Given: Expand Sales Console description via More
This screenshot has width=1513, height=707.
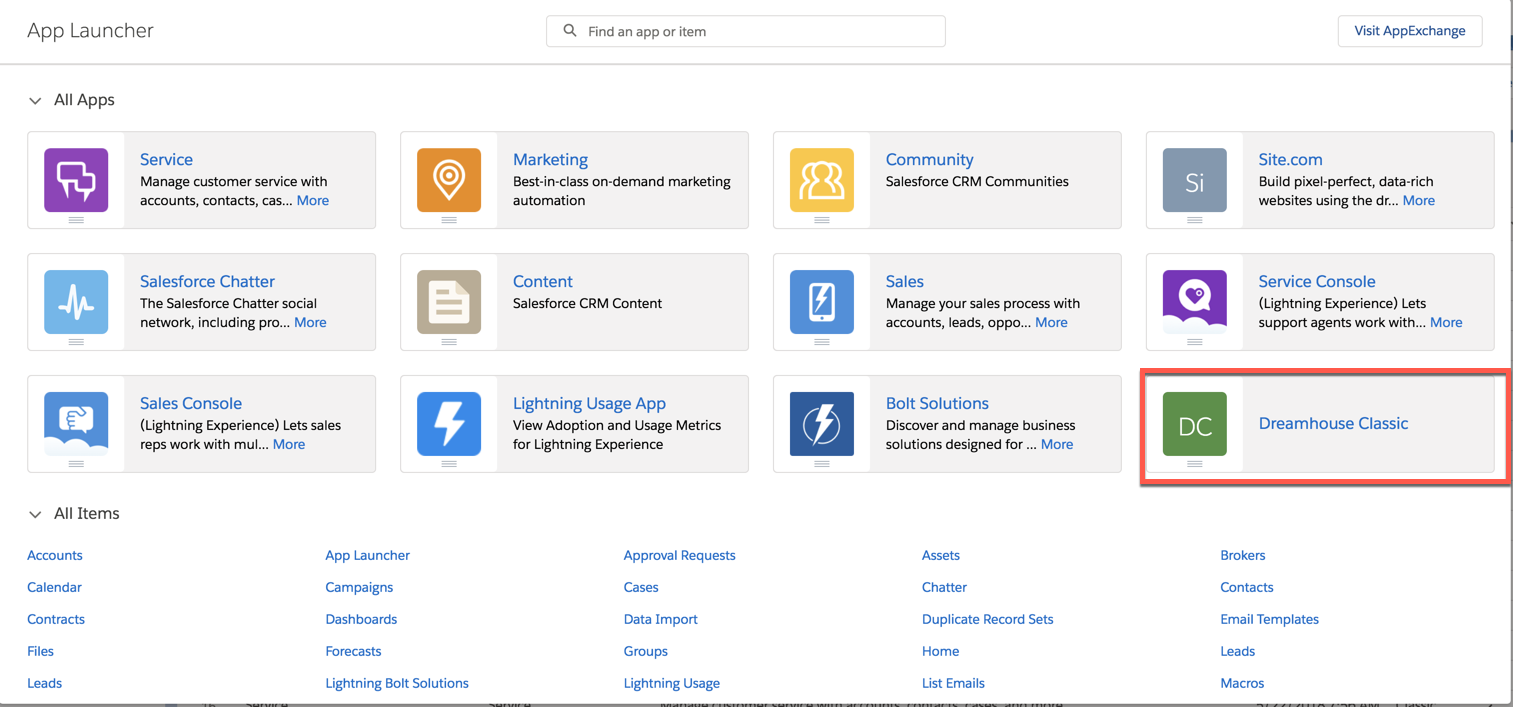Looking at the screenshot, I should pos(289,444).
